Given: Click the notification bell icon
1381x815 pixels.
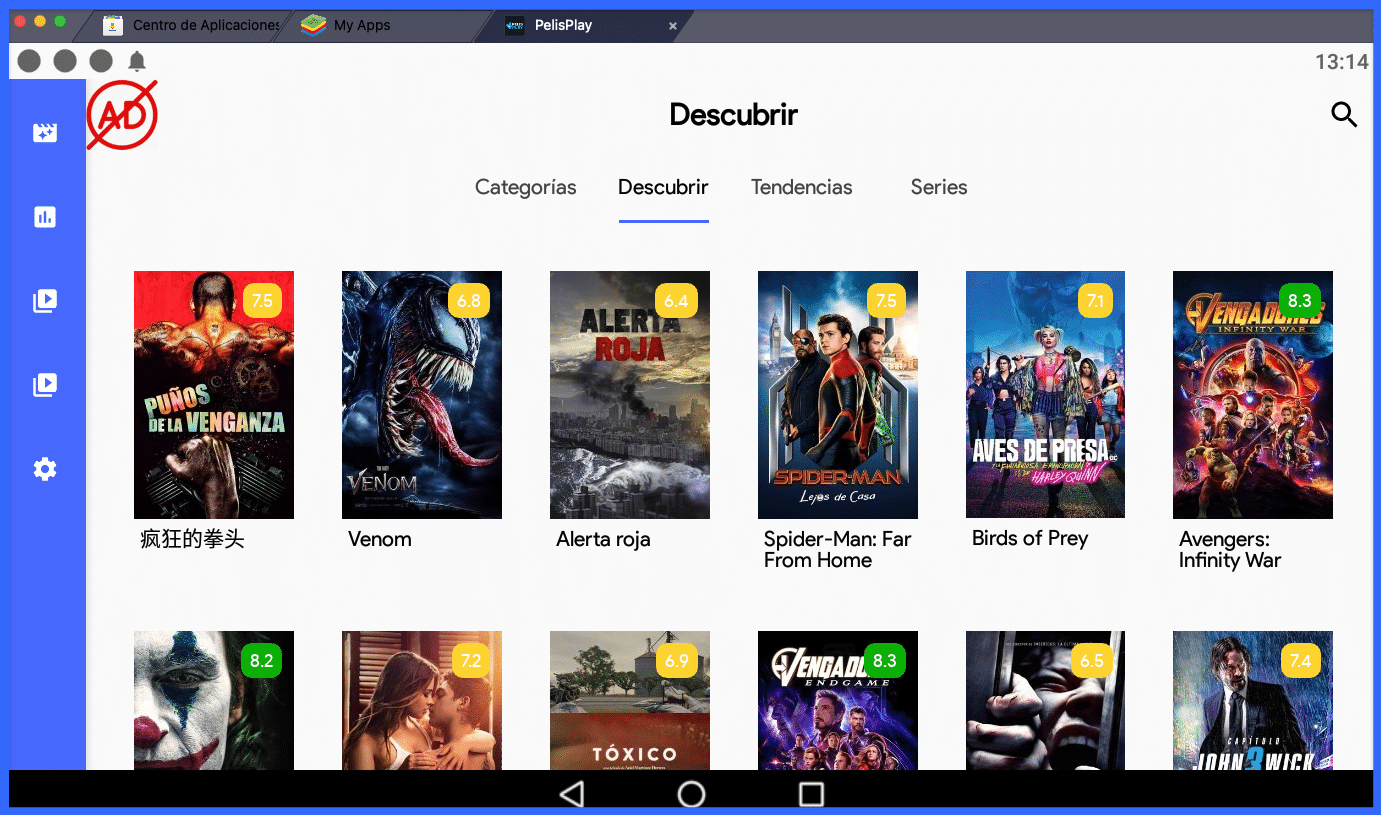Looking at the screenshot, I should click(137, 61).
